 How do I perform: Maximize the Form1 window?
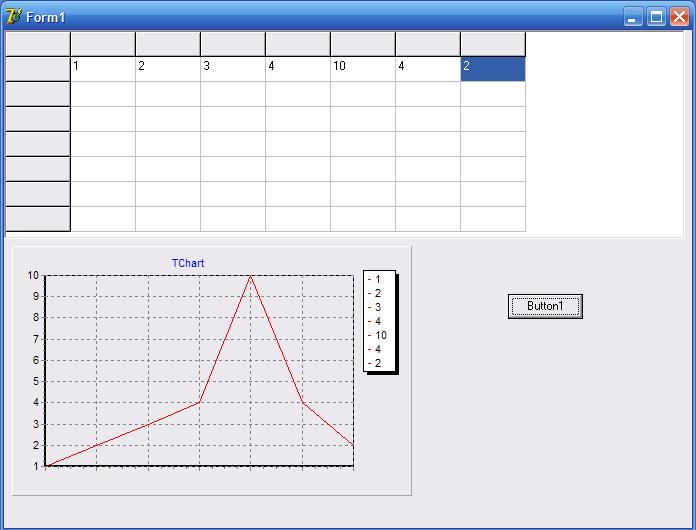(656, 17)
